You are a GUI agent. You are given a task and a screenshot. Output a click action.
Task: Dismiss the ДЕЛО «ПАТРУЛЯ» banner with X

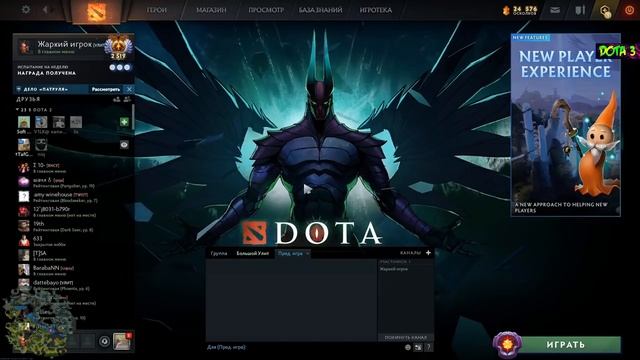pos(129,89)
